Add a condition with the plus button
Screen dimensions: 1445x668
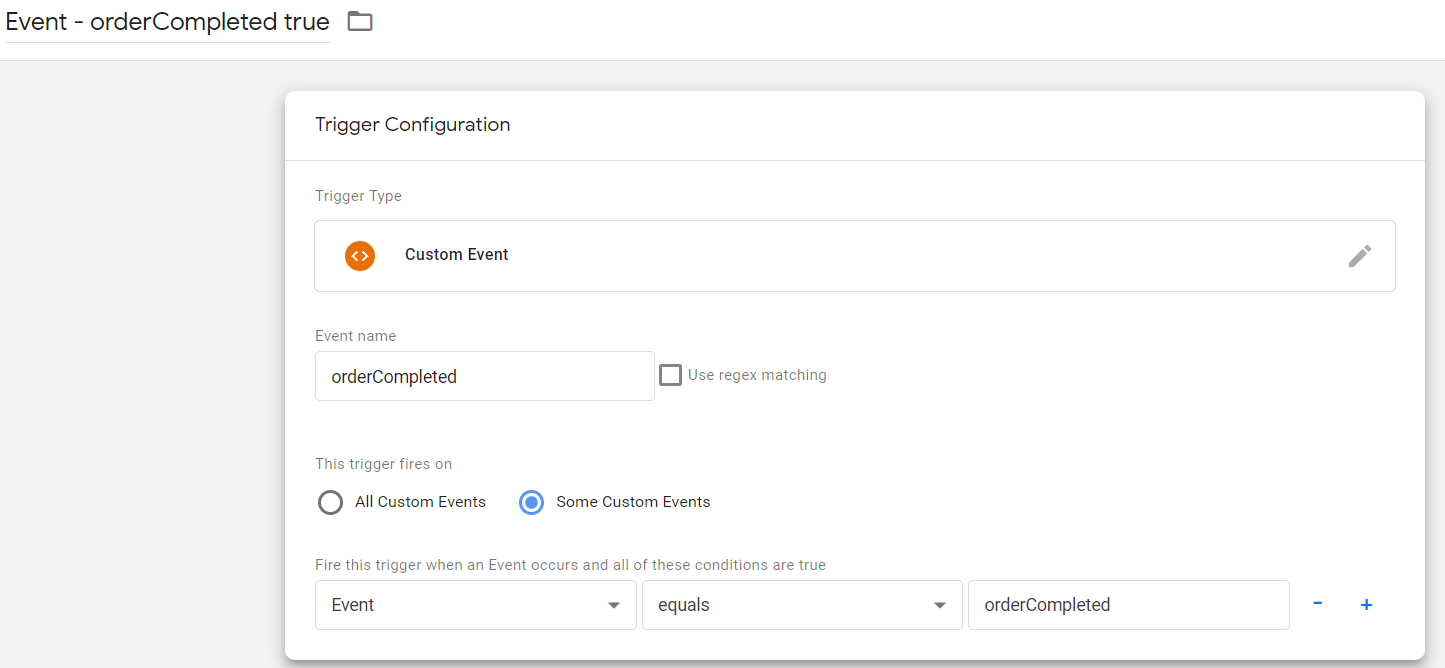click(1366, 604)
